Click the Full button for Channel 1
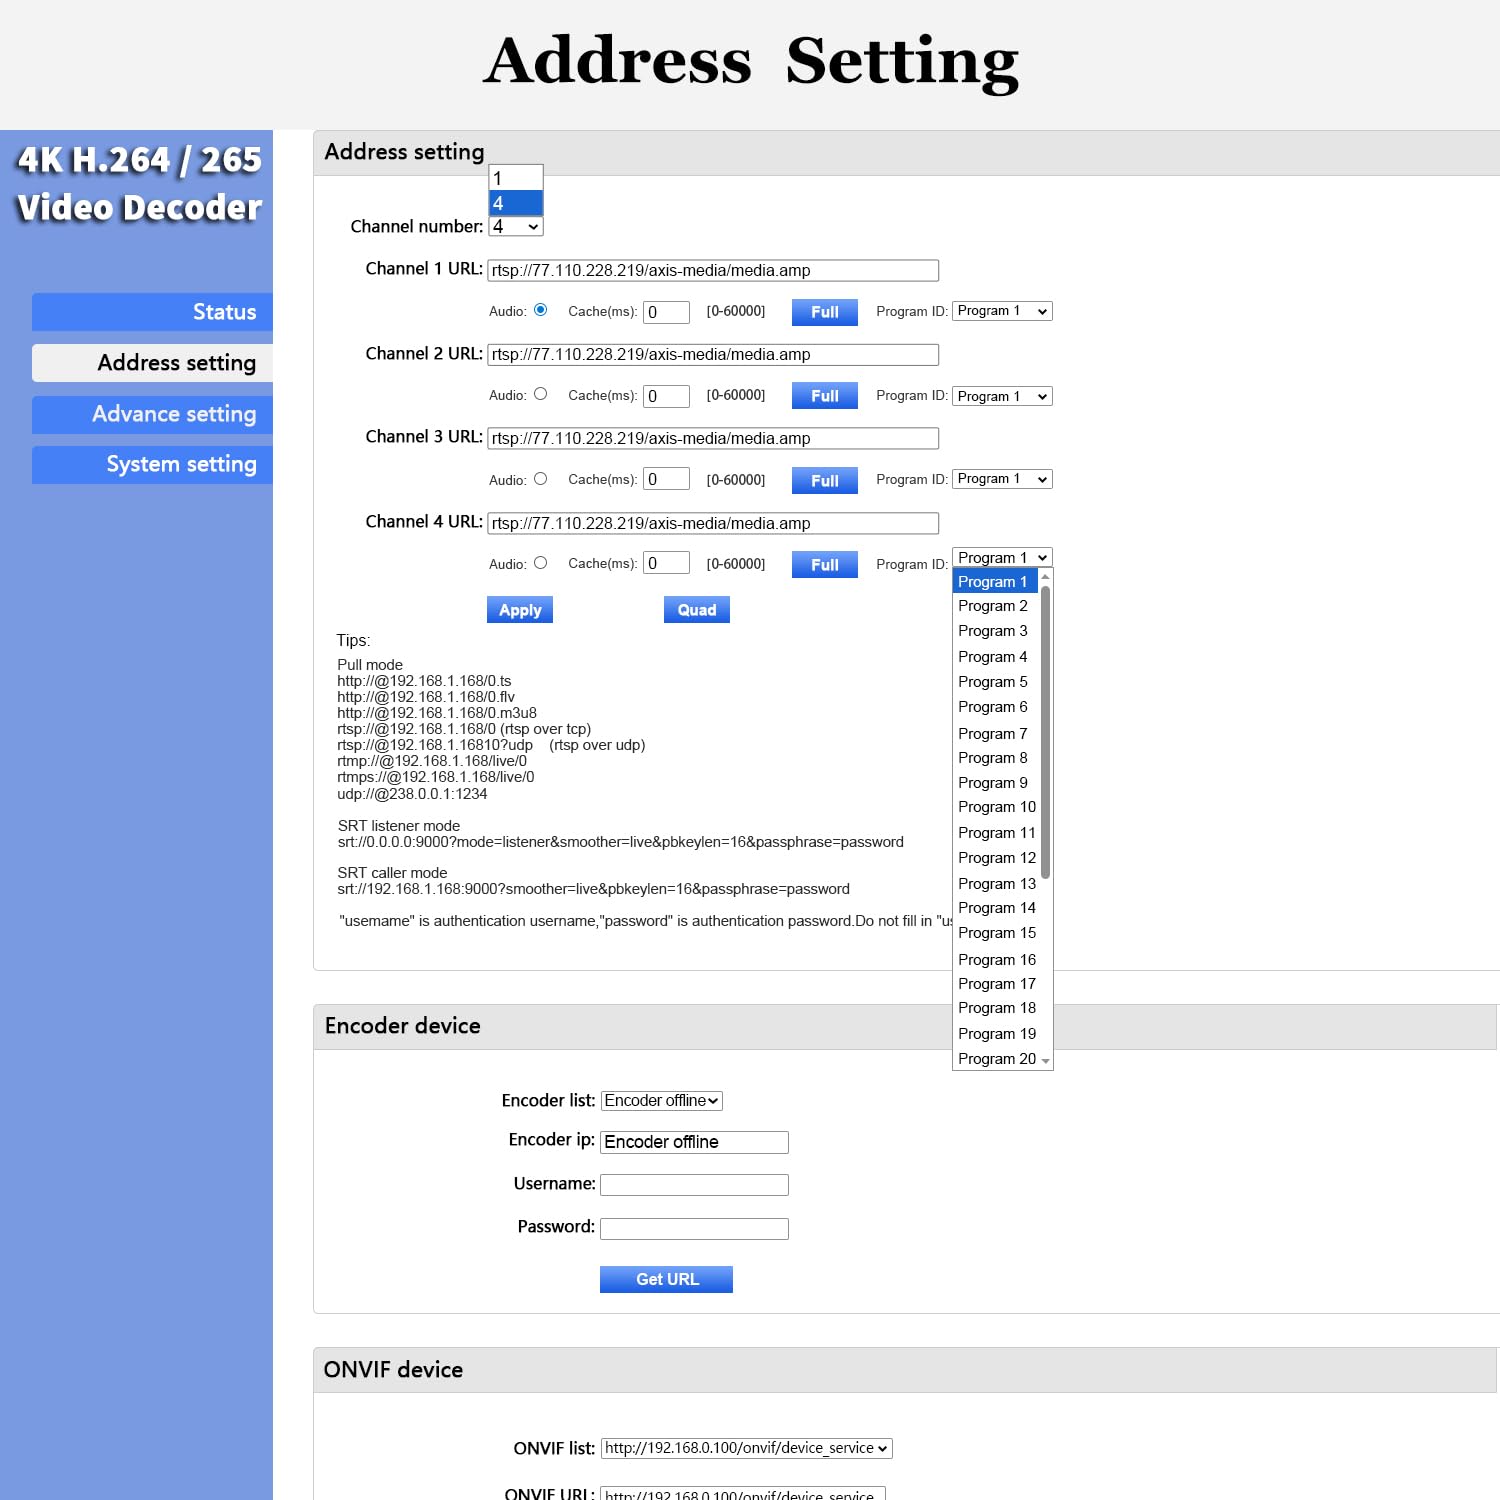This screenshot has height=1500, width=1500. tap(824, 311)
